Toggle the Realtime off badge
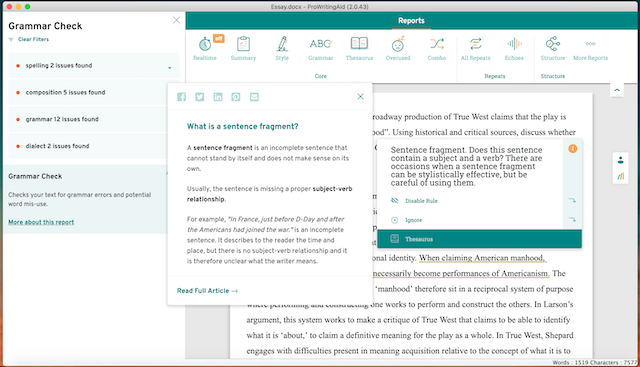640x367 pixels. coord(219,38)
